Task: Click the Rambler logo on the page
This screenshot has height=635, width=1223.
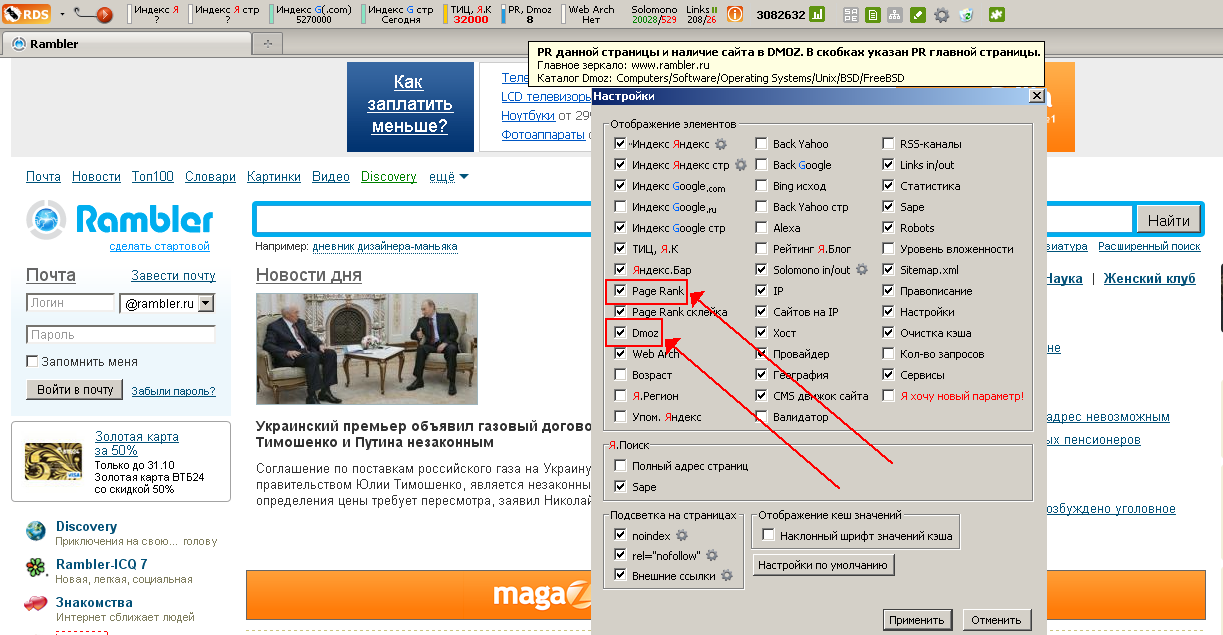Action: pos(120,219)
